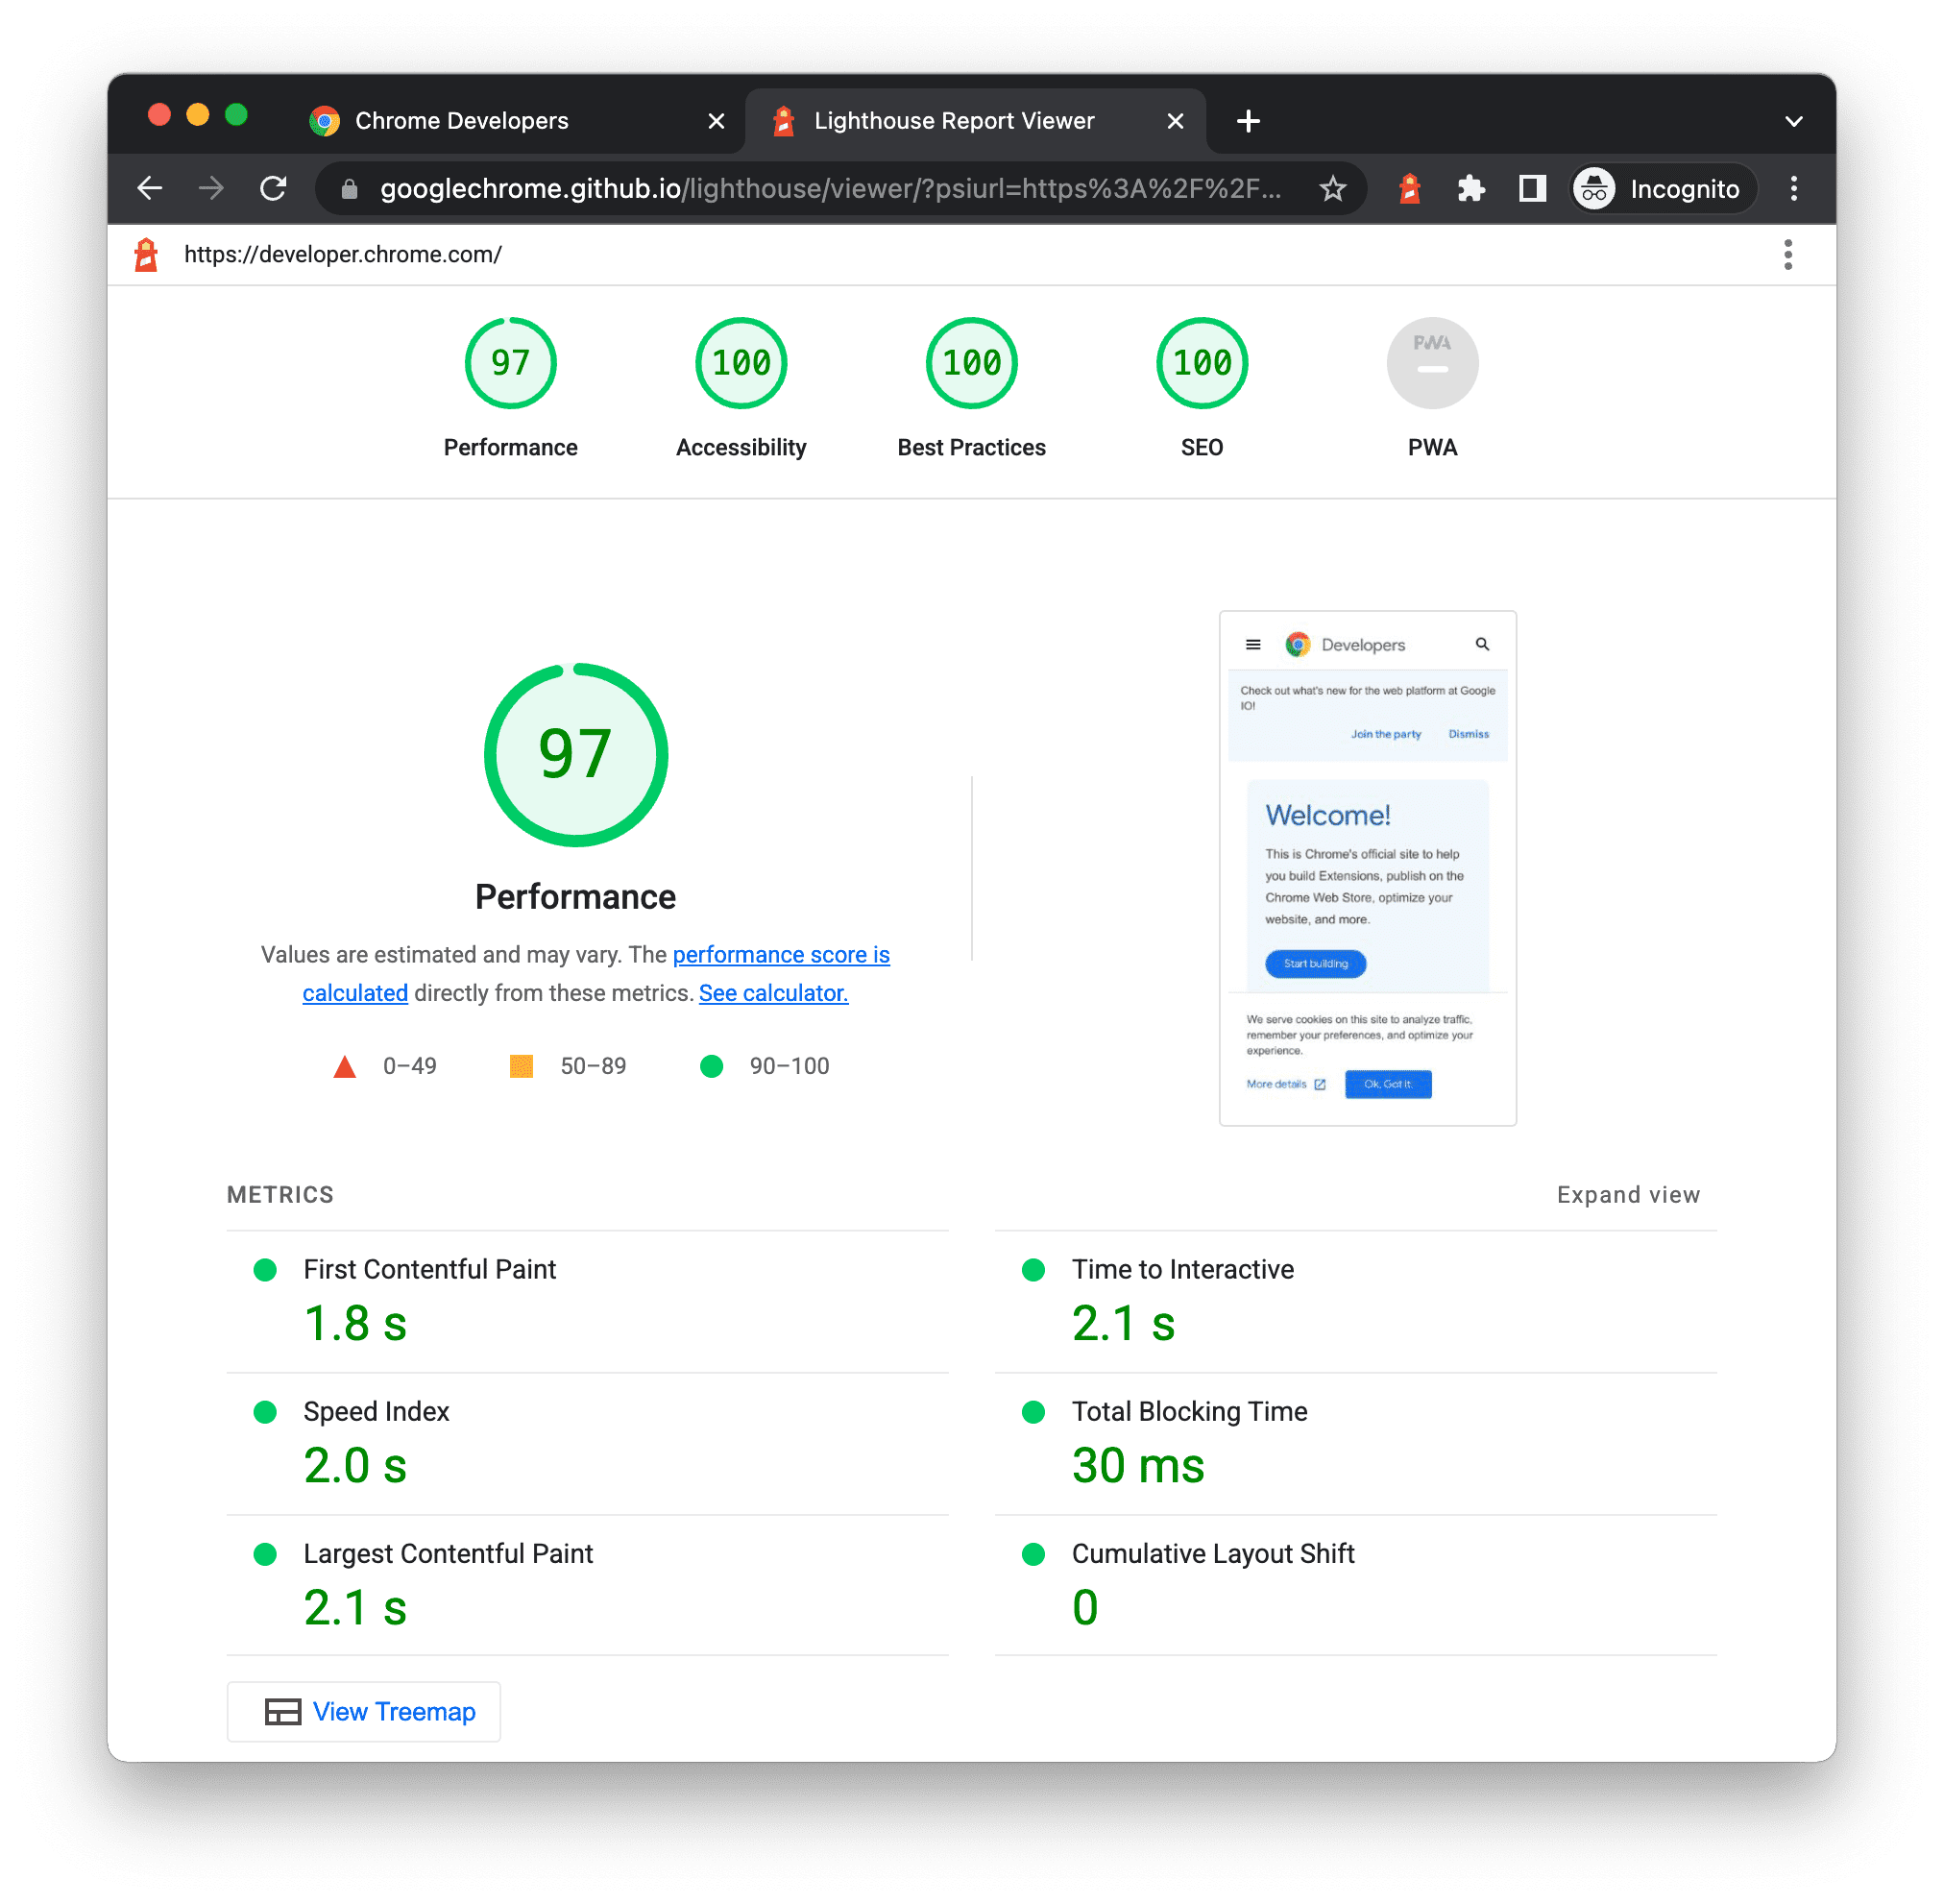The height and width of the screenshot is (1904, 1944).
Task: Click the Accessibility score circle icon
Action: pyautogui.click(x=741, y=366)
